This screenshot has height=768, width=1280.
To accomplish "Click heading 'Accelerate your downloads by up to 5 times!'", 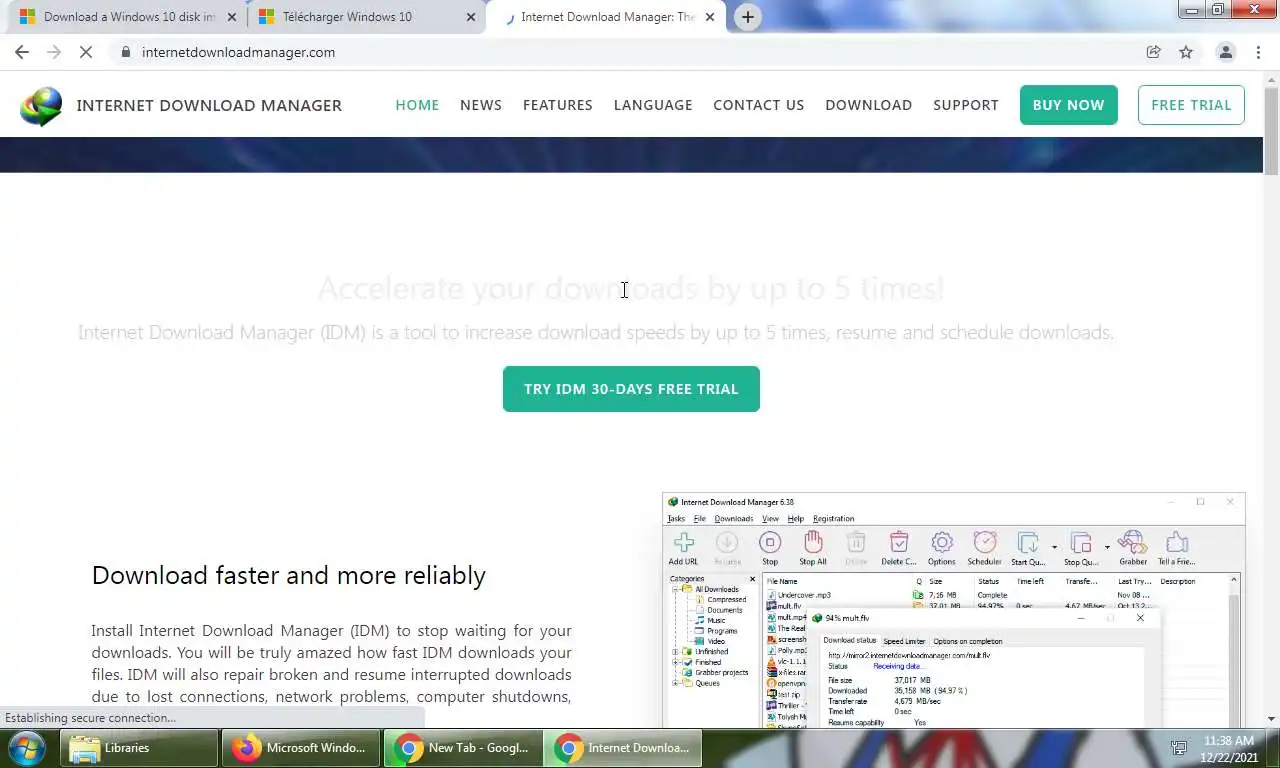I will click(x=631, y=289).
